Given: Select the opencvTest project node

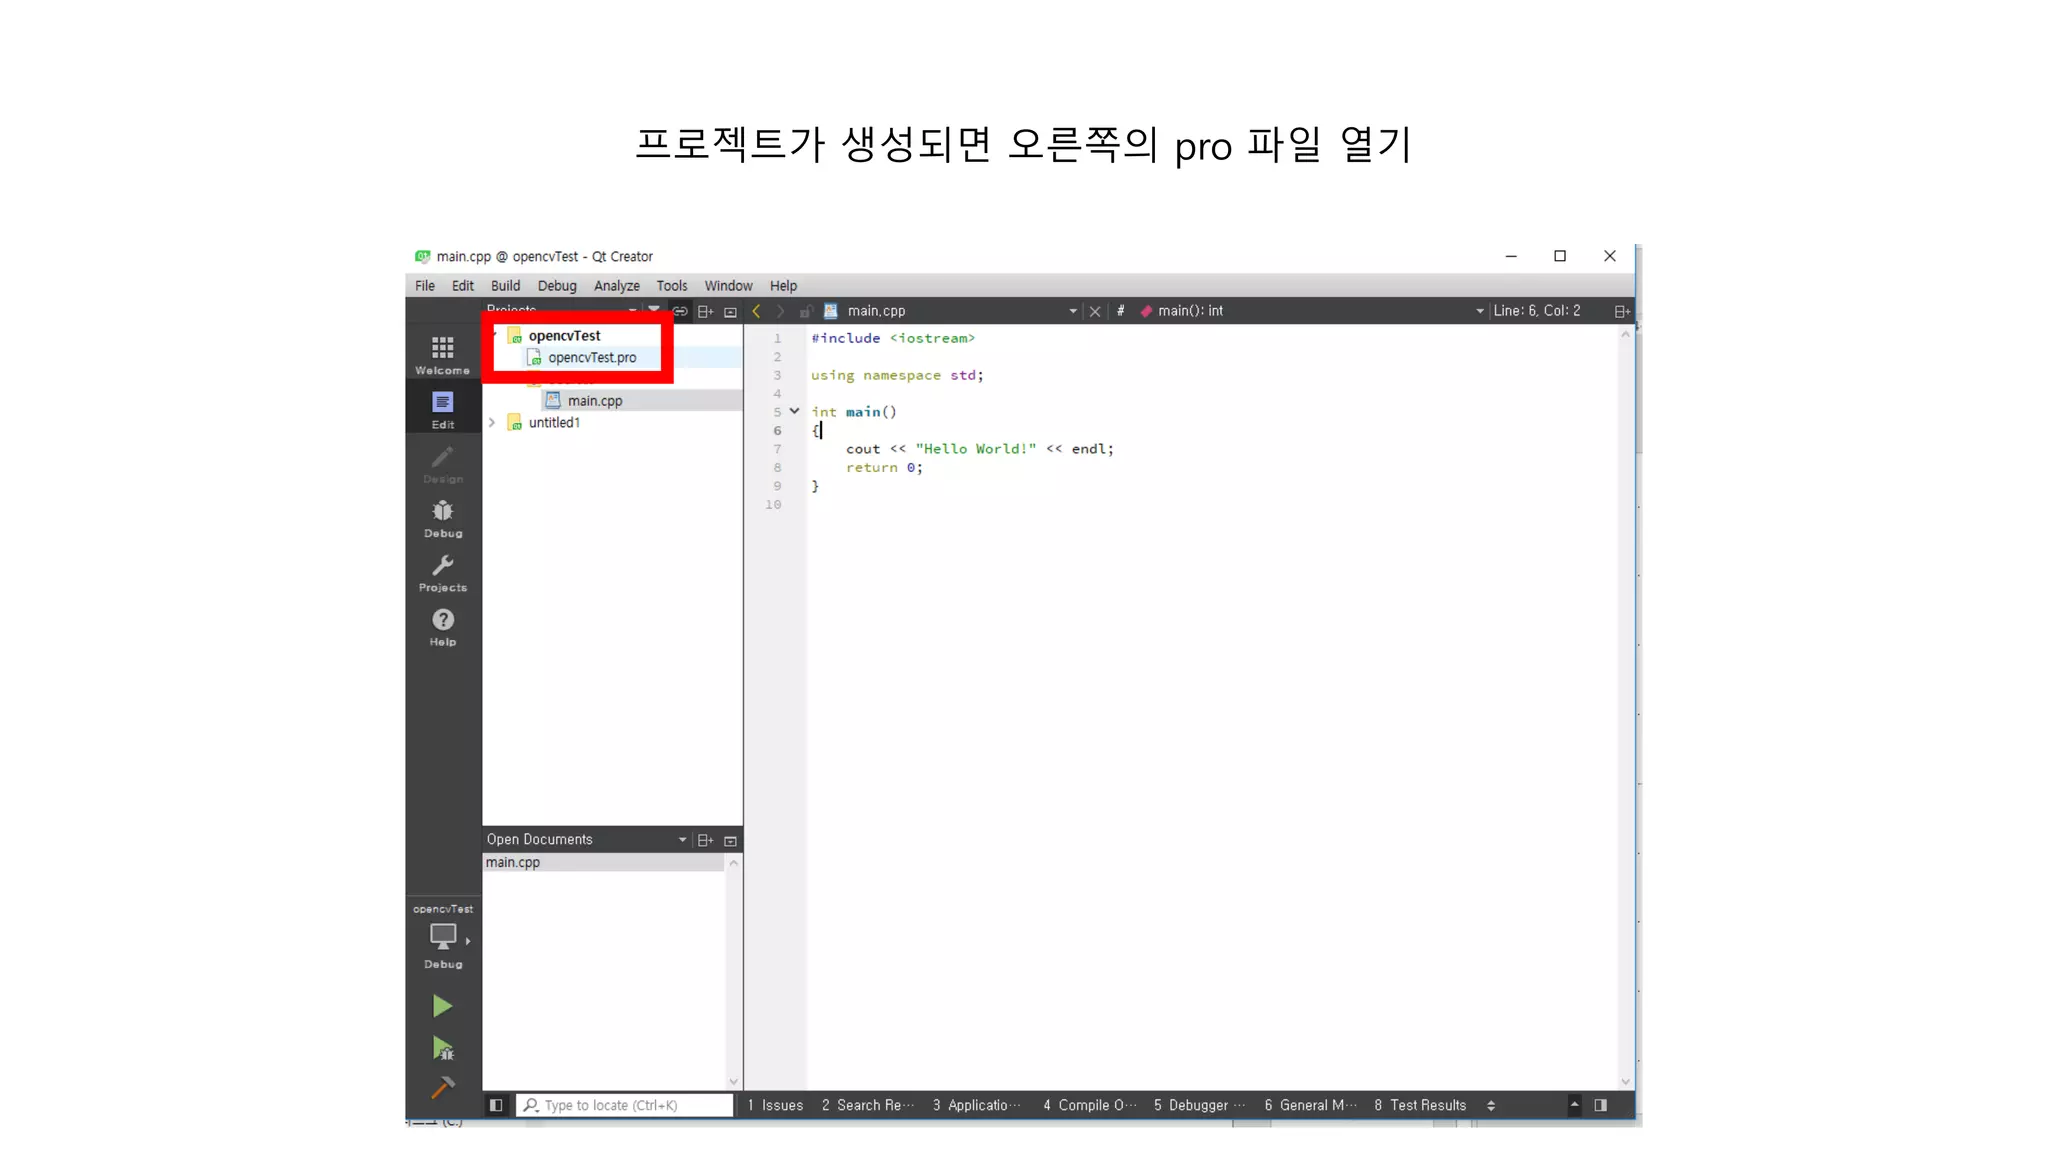Looking at the screenshot, I should coord(565,336).
